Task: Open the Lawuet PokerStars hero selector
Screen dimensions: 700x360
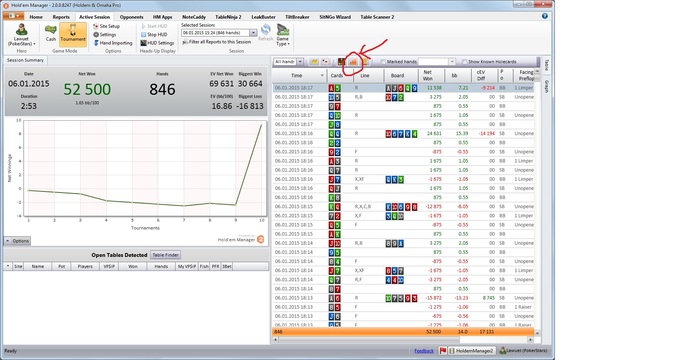Action: click(x=21, y=35)
